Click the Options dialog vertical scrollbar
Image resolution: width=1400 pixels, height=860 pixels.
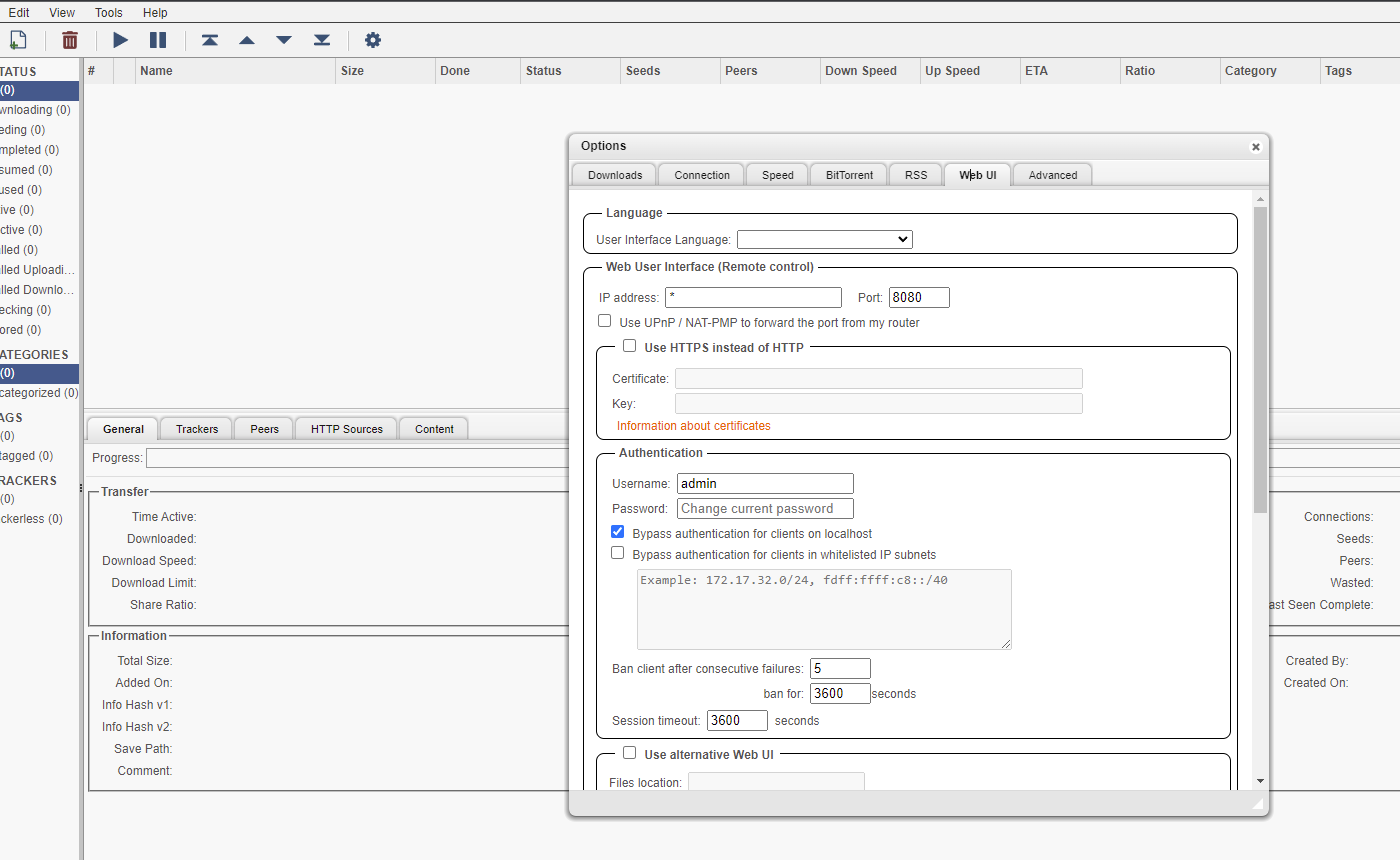pos(1260,360)
